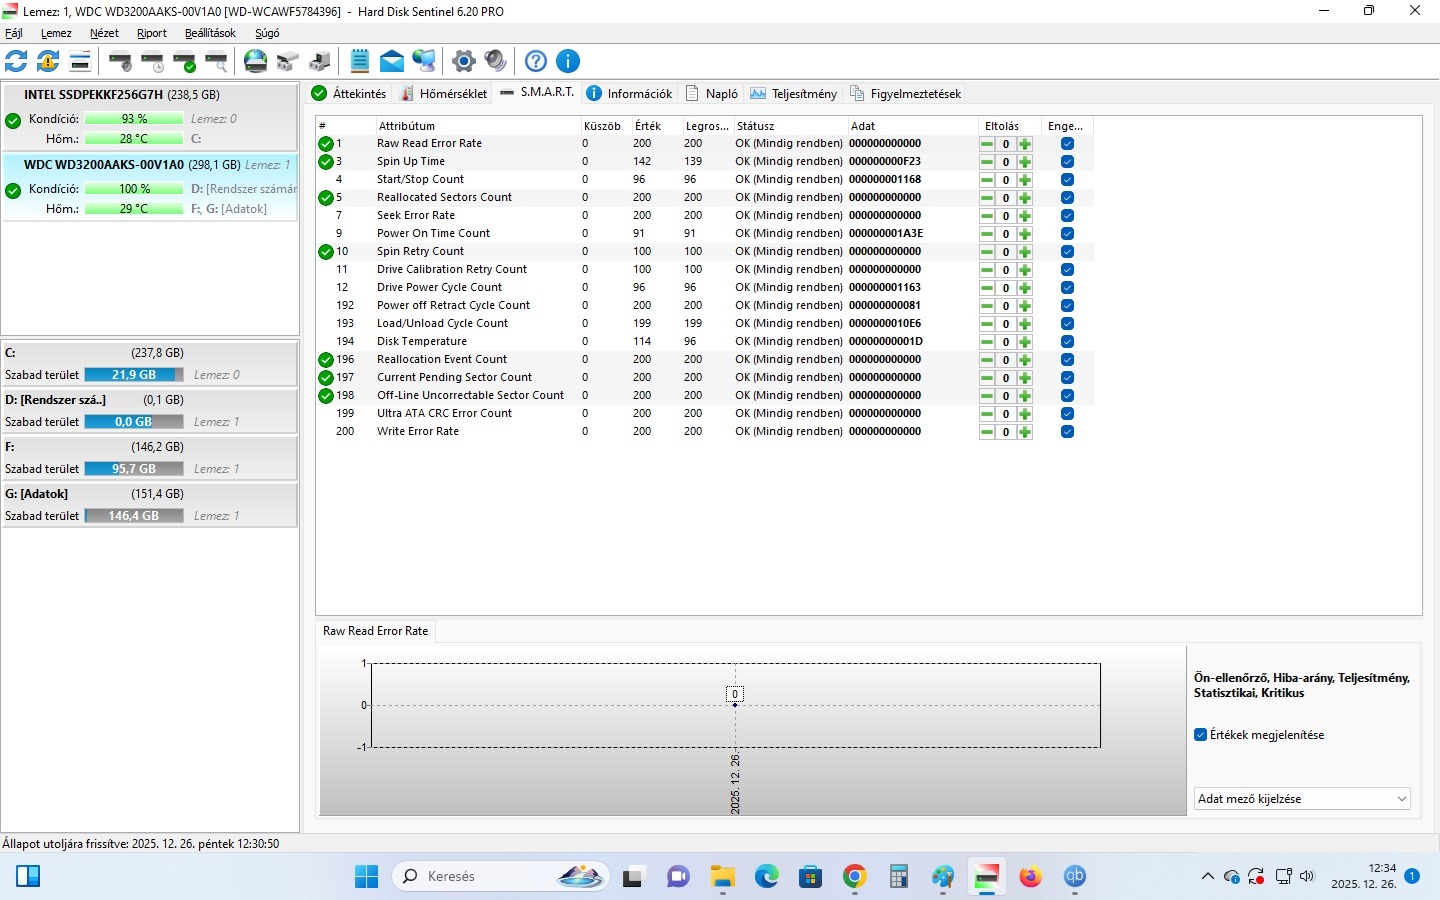Click the WDC Hőm. 29 °C bar
Image resolution: width=1440 pixels, height=900 pixels.
134,209
